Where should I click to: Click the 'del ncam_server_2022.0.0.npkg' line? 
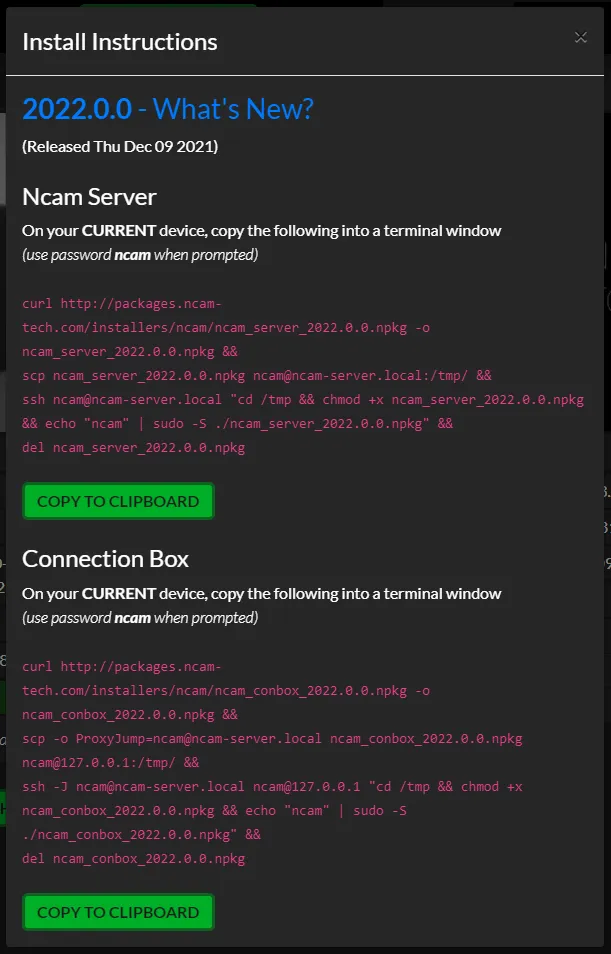click(134, 448)
